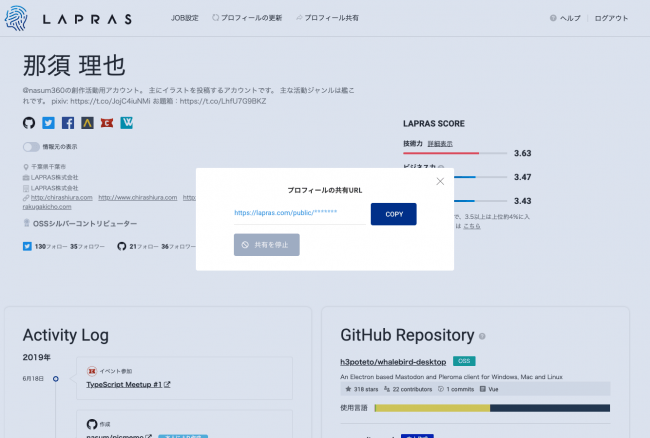650x438 pixels.
Task: Click the COPY button
Action: 393,214
